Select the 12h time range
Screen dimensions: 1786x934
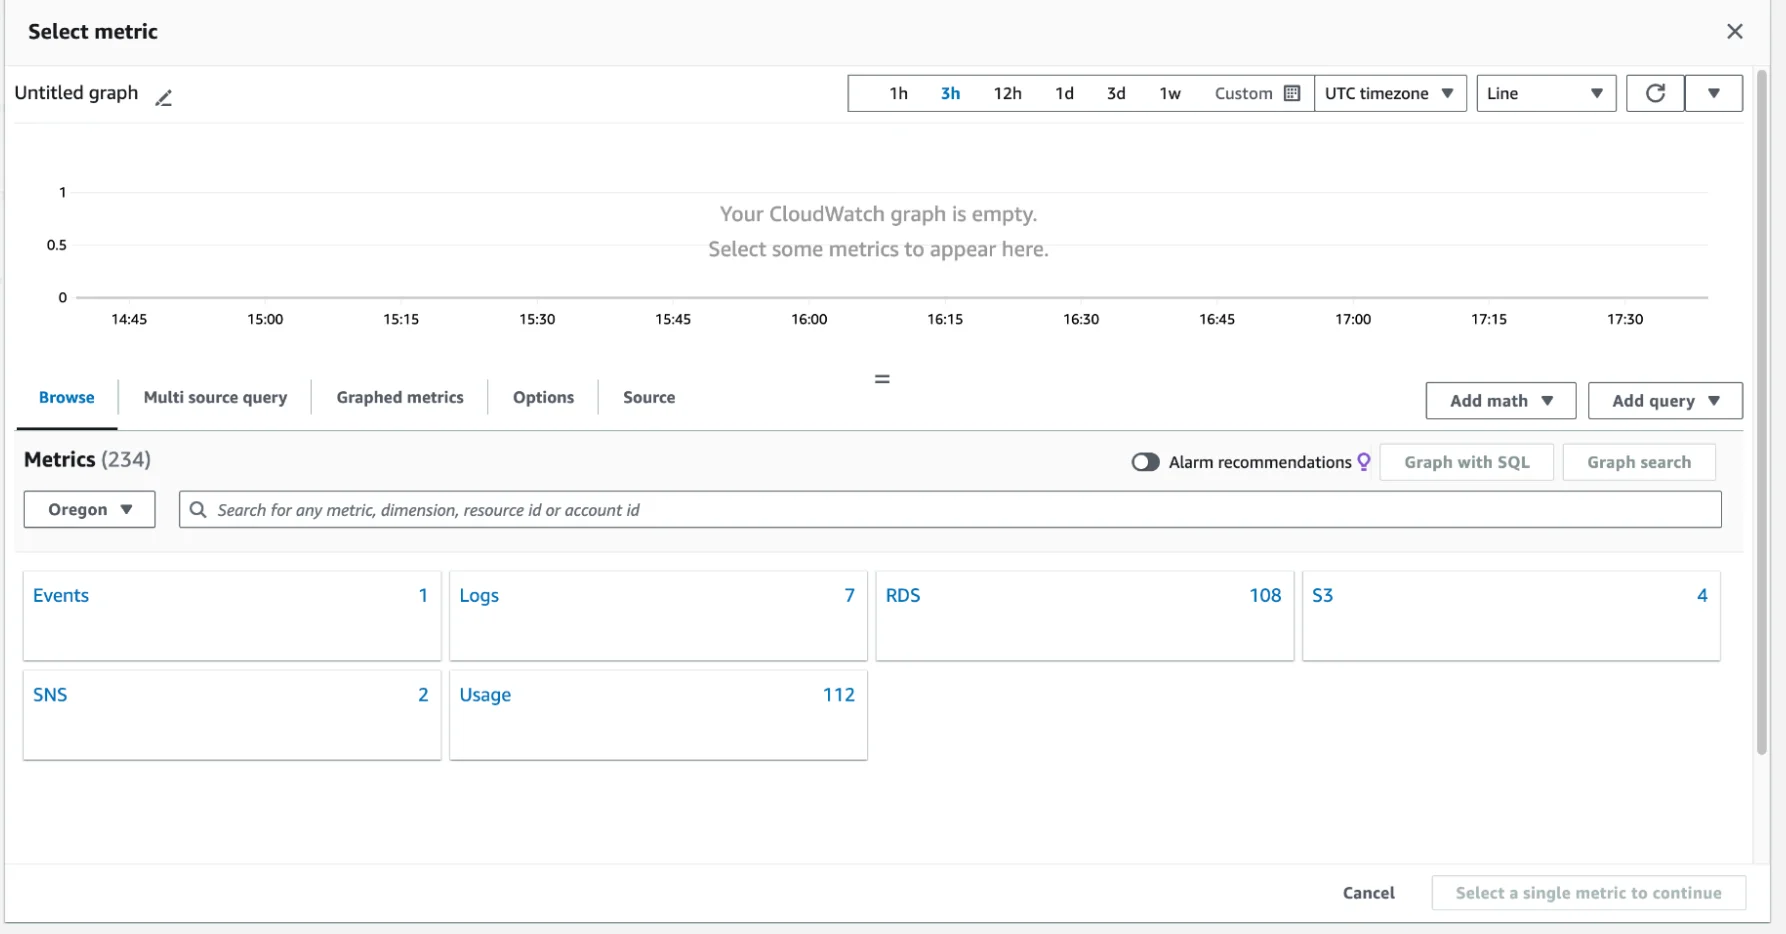click(x=1007, y=93)
